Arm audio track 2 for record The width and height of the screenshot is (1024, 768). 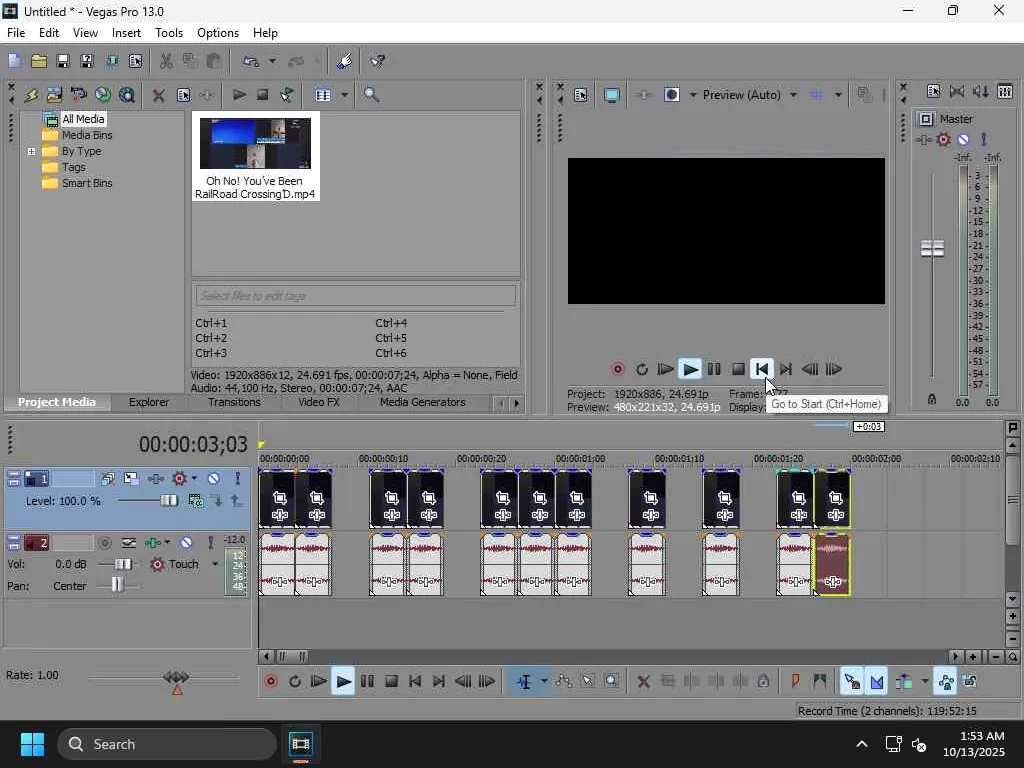104,543
